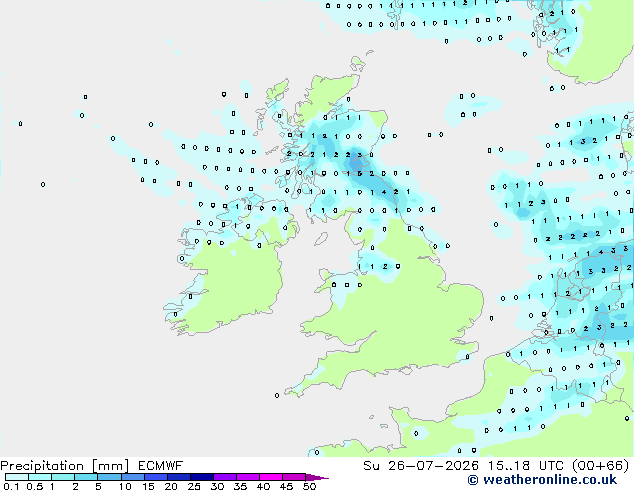Click the 20–25 mm legend swatch
Viewport: 634px width, 490px height.
click(x=178, y=477)
